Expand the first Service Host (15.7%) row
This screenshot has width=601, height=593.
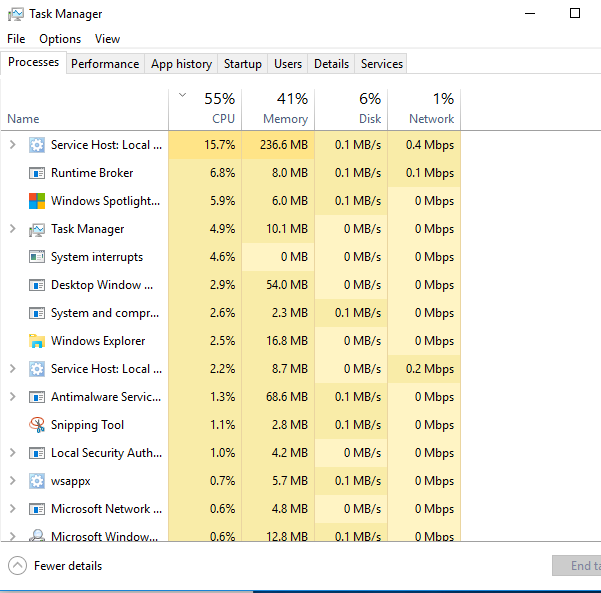[12, 145]
